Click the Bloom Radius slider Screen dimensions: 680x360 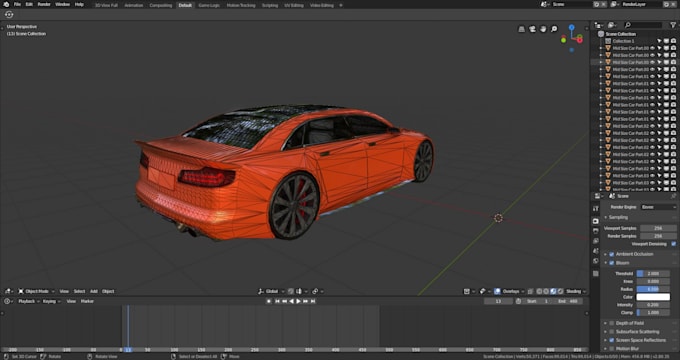(x=653, y=289)
